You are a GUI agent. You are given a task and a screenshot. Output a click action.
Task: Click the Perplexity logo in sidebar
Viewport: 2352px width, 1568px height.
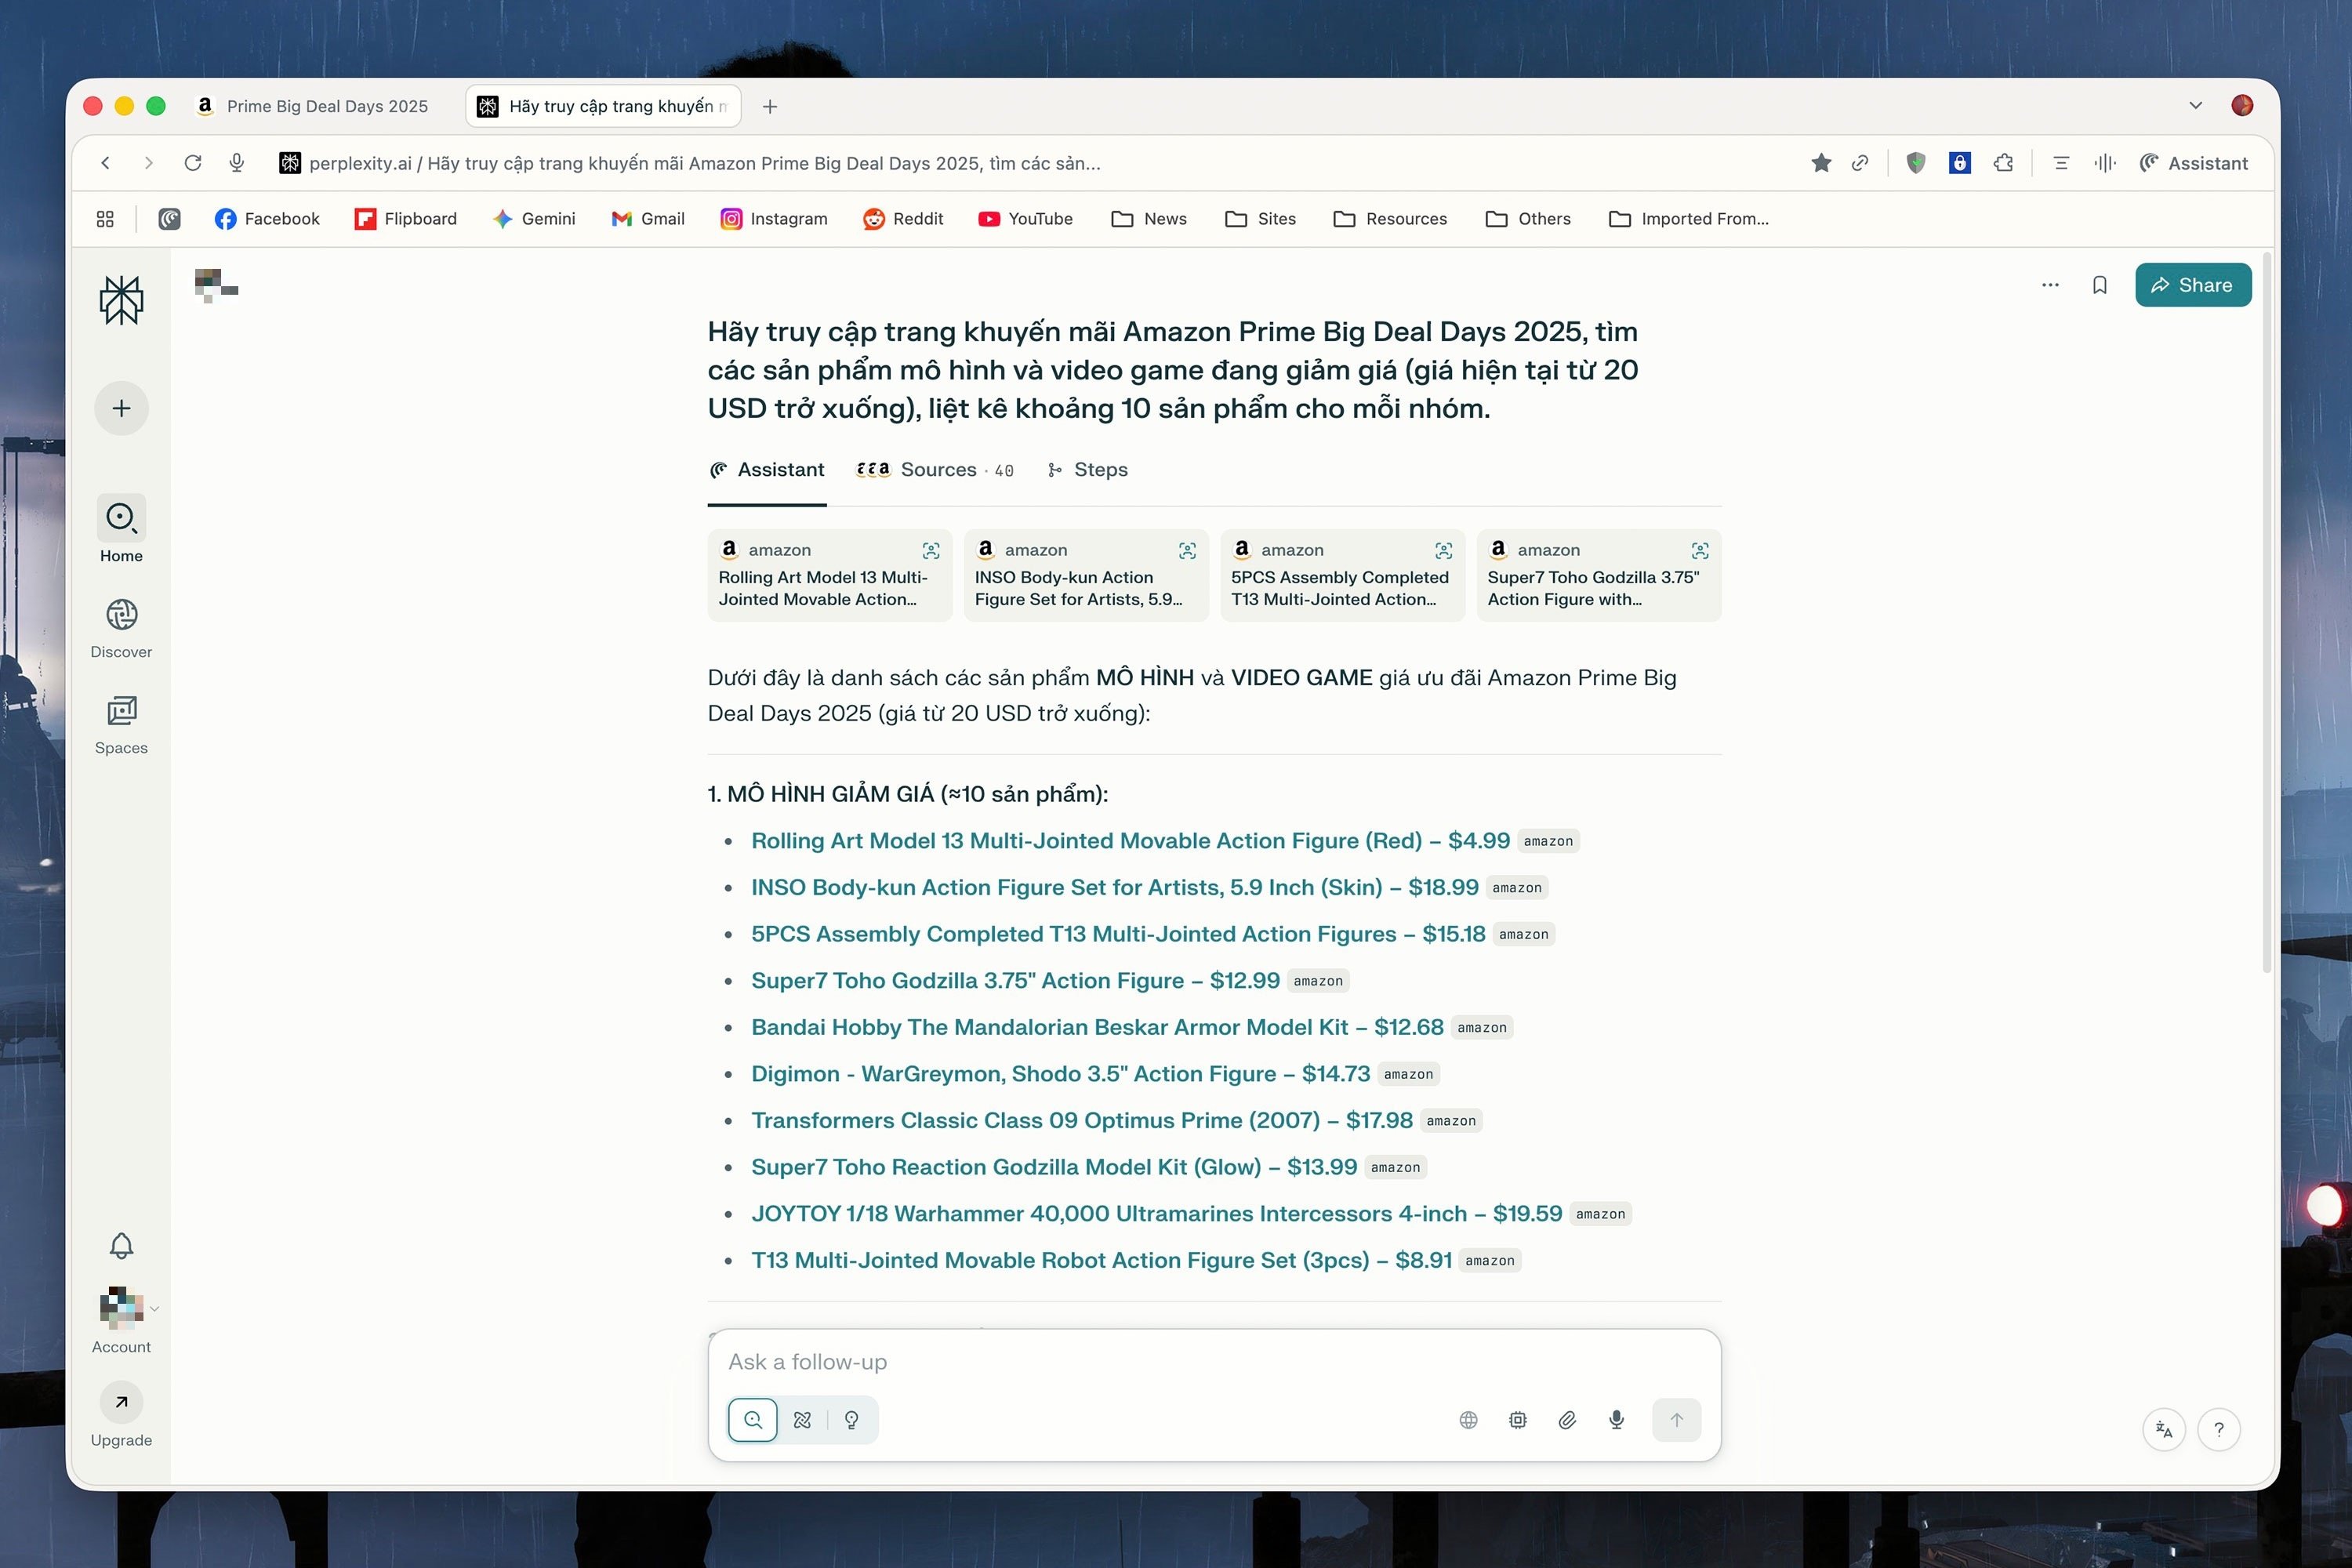(121, 299)
